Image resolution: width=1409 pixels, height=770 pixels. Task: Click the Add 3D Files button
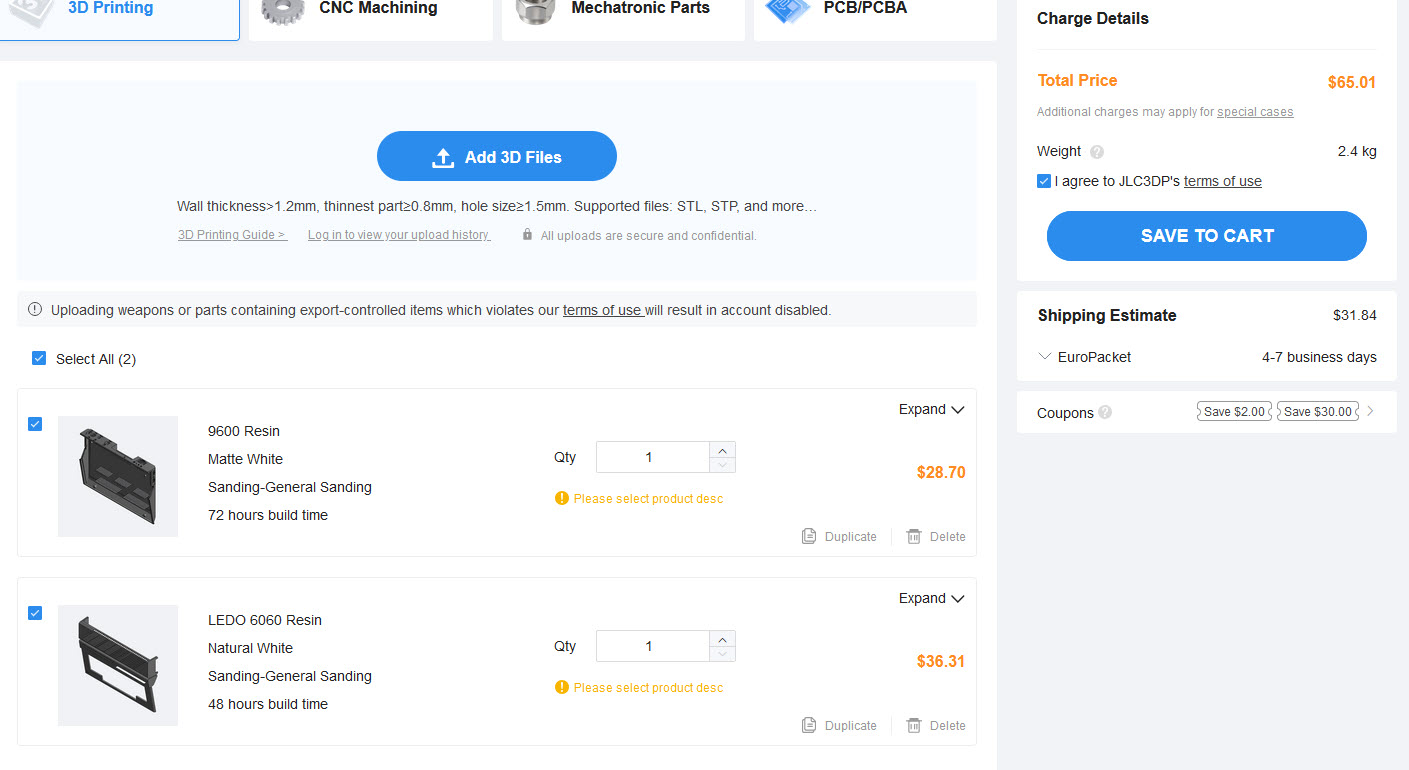[x=497, y=156]
